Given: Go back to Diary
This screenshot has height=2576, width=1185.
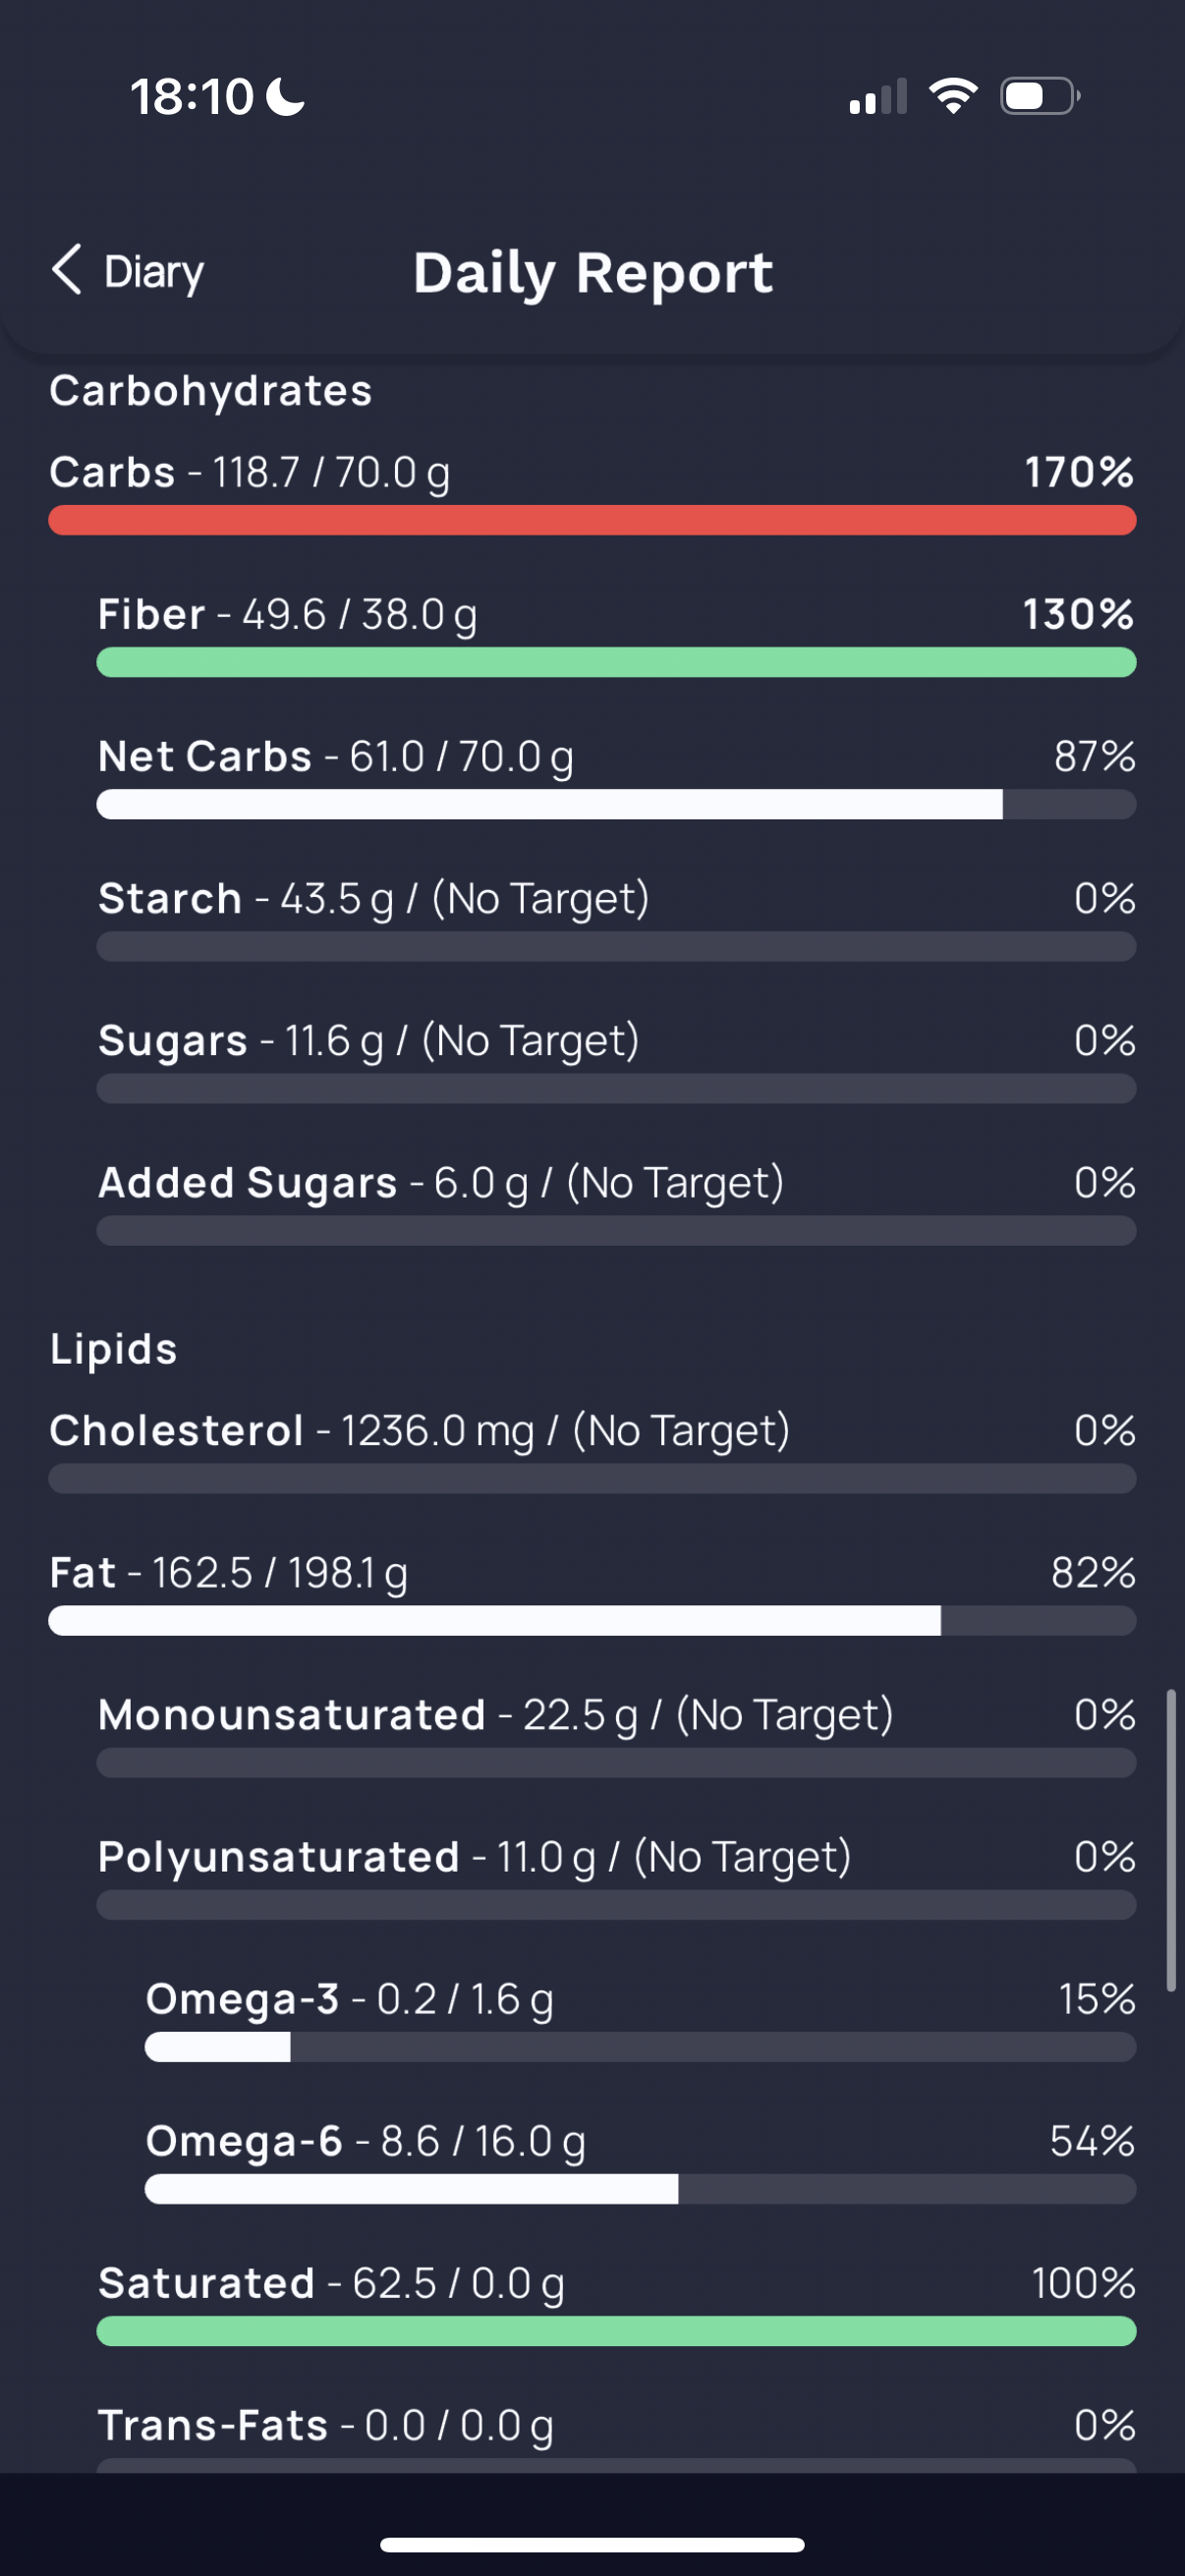Looking at the screenshot, I should click(128, 271).
